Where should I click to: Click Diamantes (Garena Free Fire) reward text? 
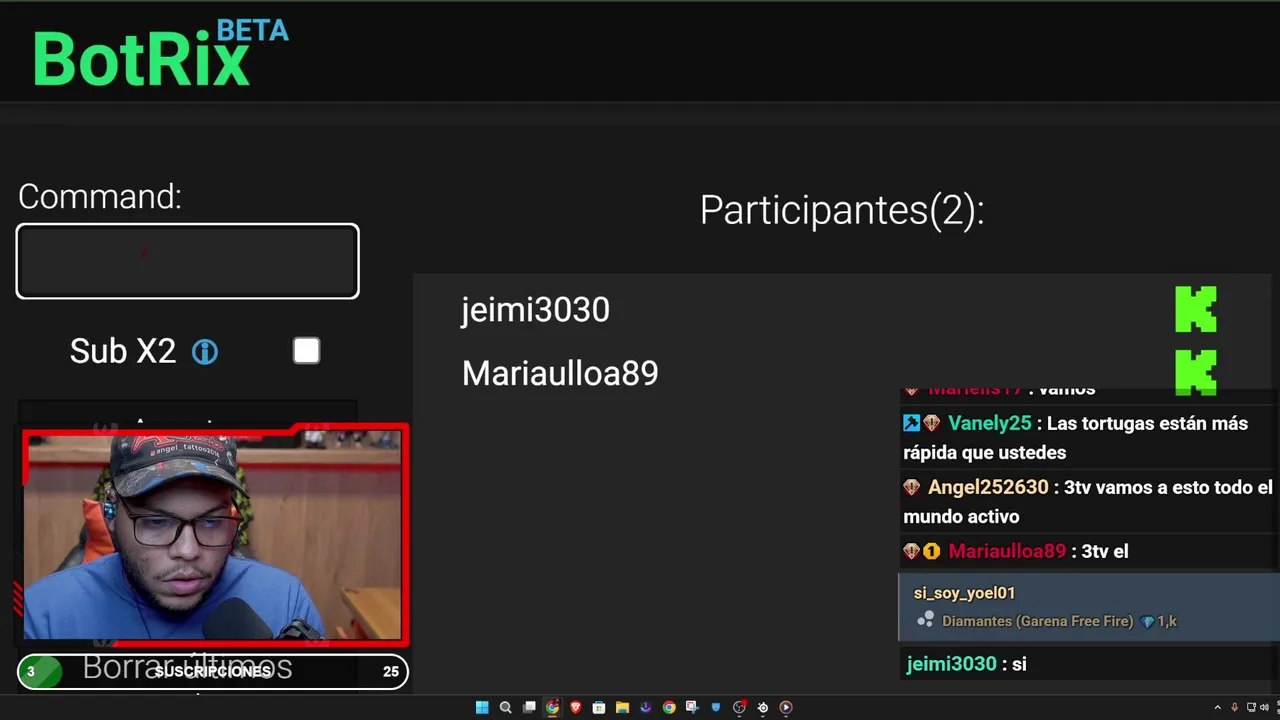(1037, 621)
